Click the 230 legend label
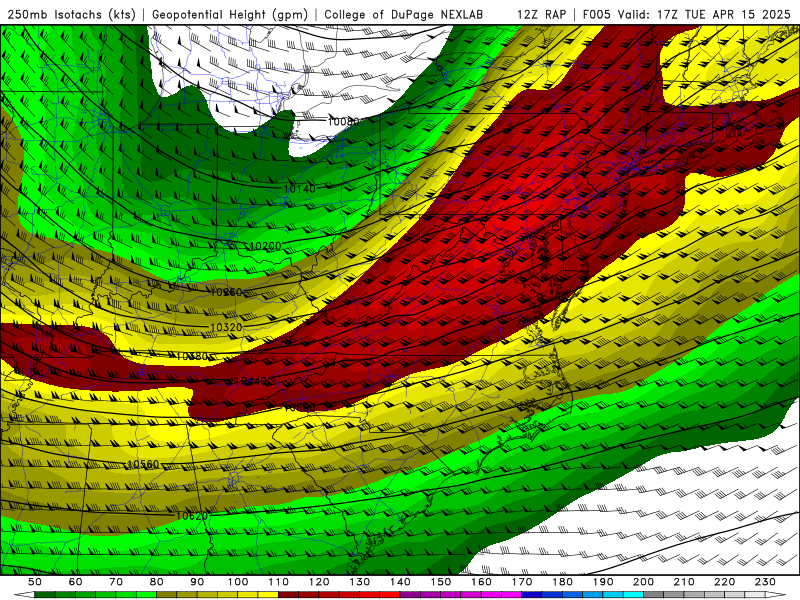800x600 pixels. [x=765, y=582]
